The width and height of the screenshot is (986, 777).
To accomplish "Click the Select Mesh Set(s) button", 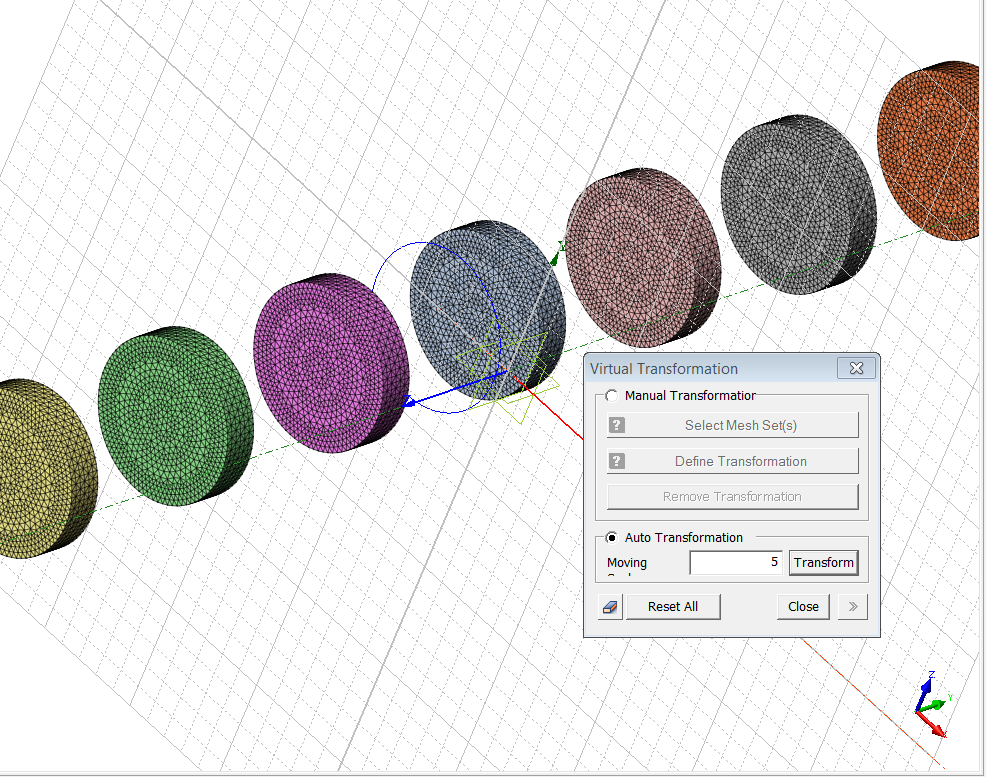I will pyautogui.click(x=740, y=425).
